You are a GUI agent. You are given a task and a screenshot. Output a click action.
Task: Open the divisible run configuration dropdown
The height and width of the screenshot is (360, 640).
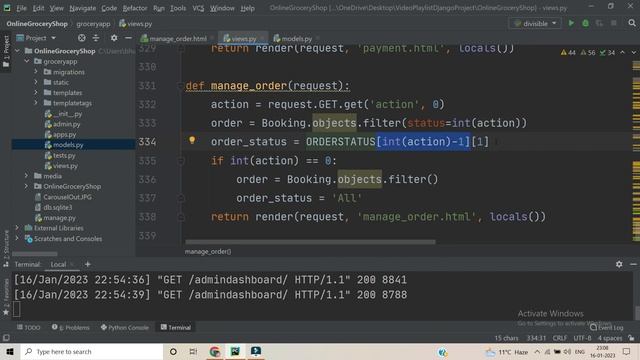(x=535, y=23)
